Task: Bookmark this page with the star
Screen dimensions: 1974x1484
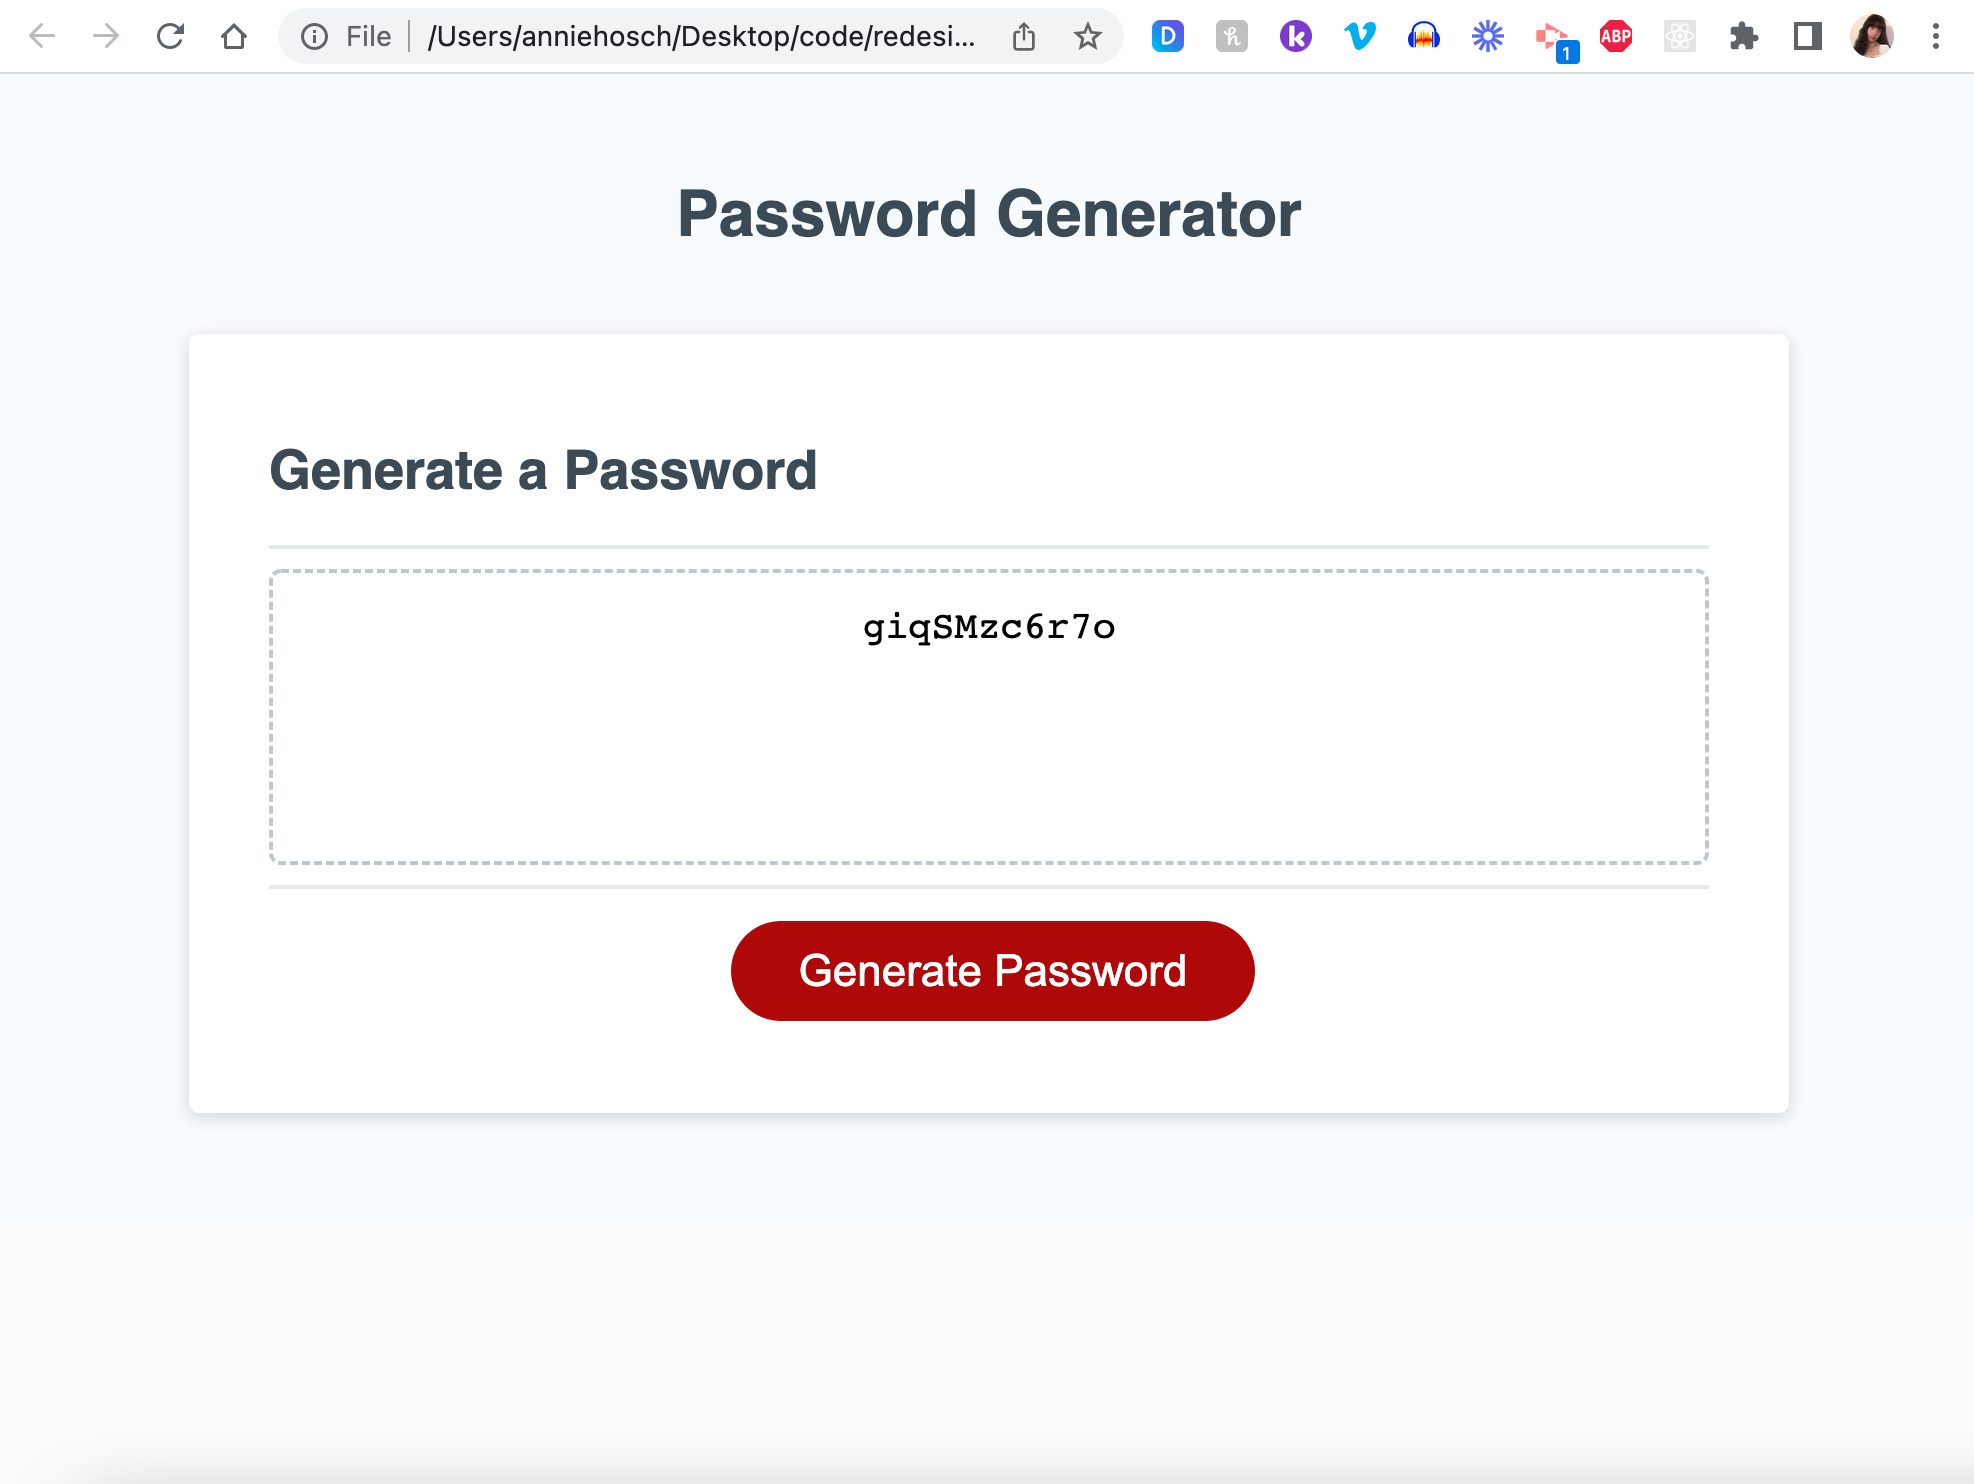Action: coord(1087,36)
